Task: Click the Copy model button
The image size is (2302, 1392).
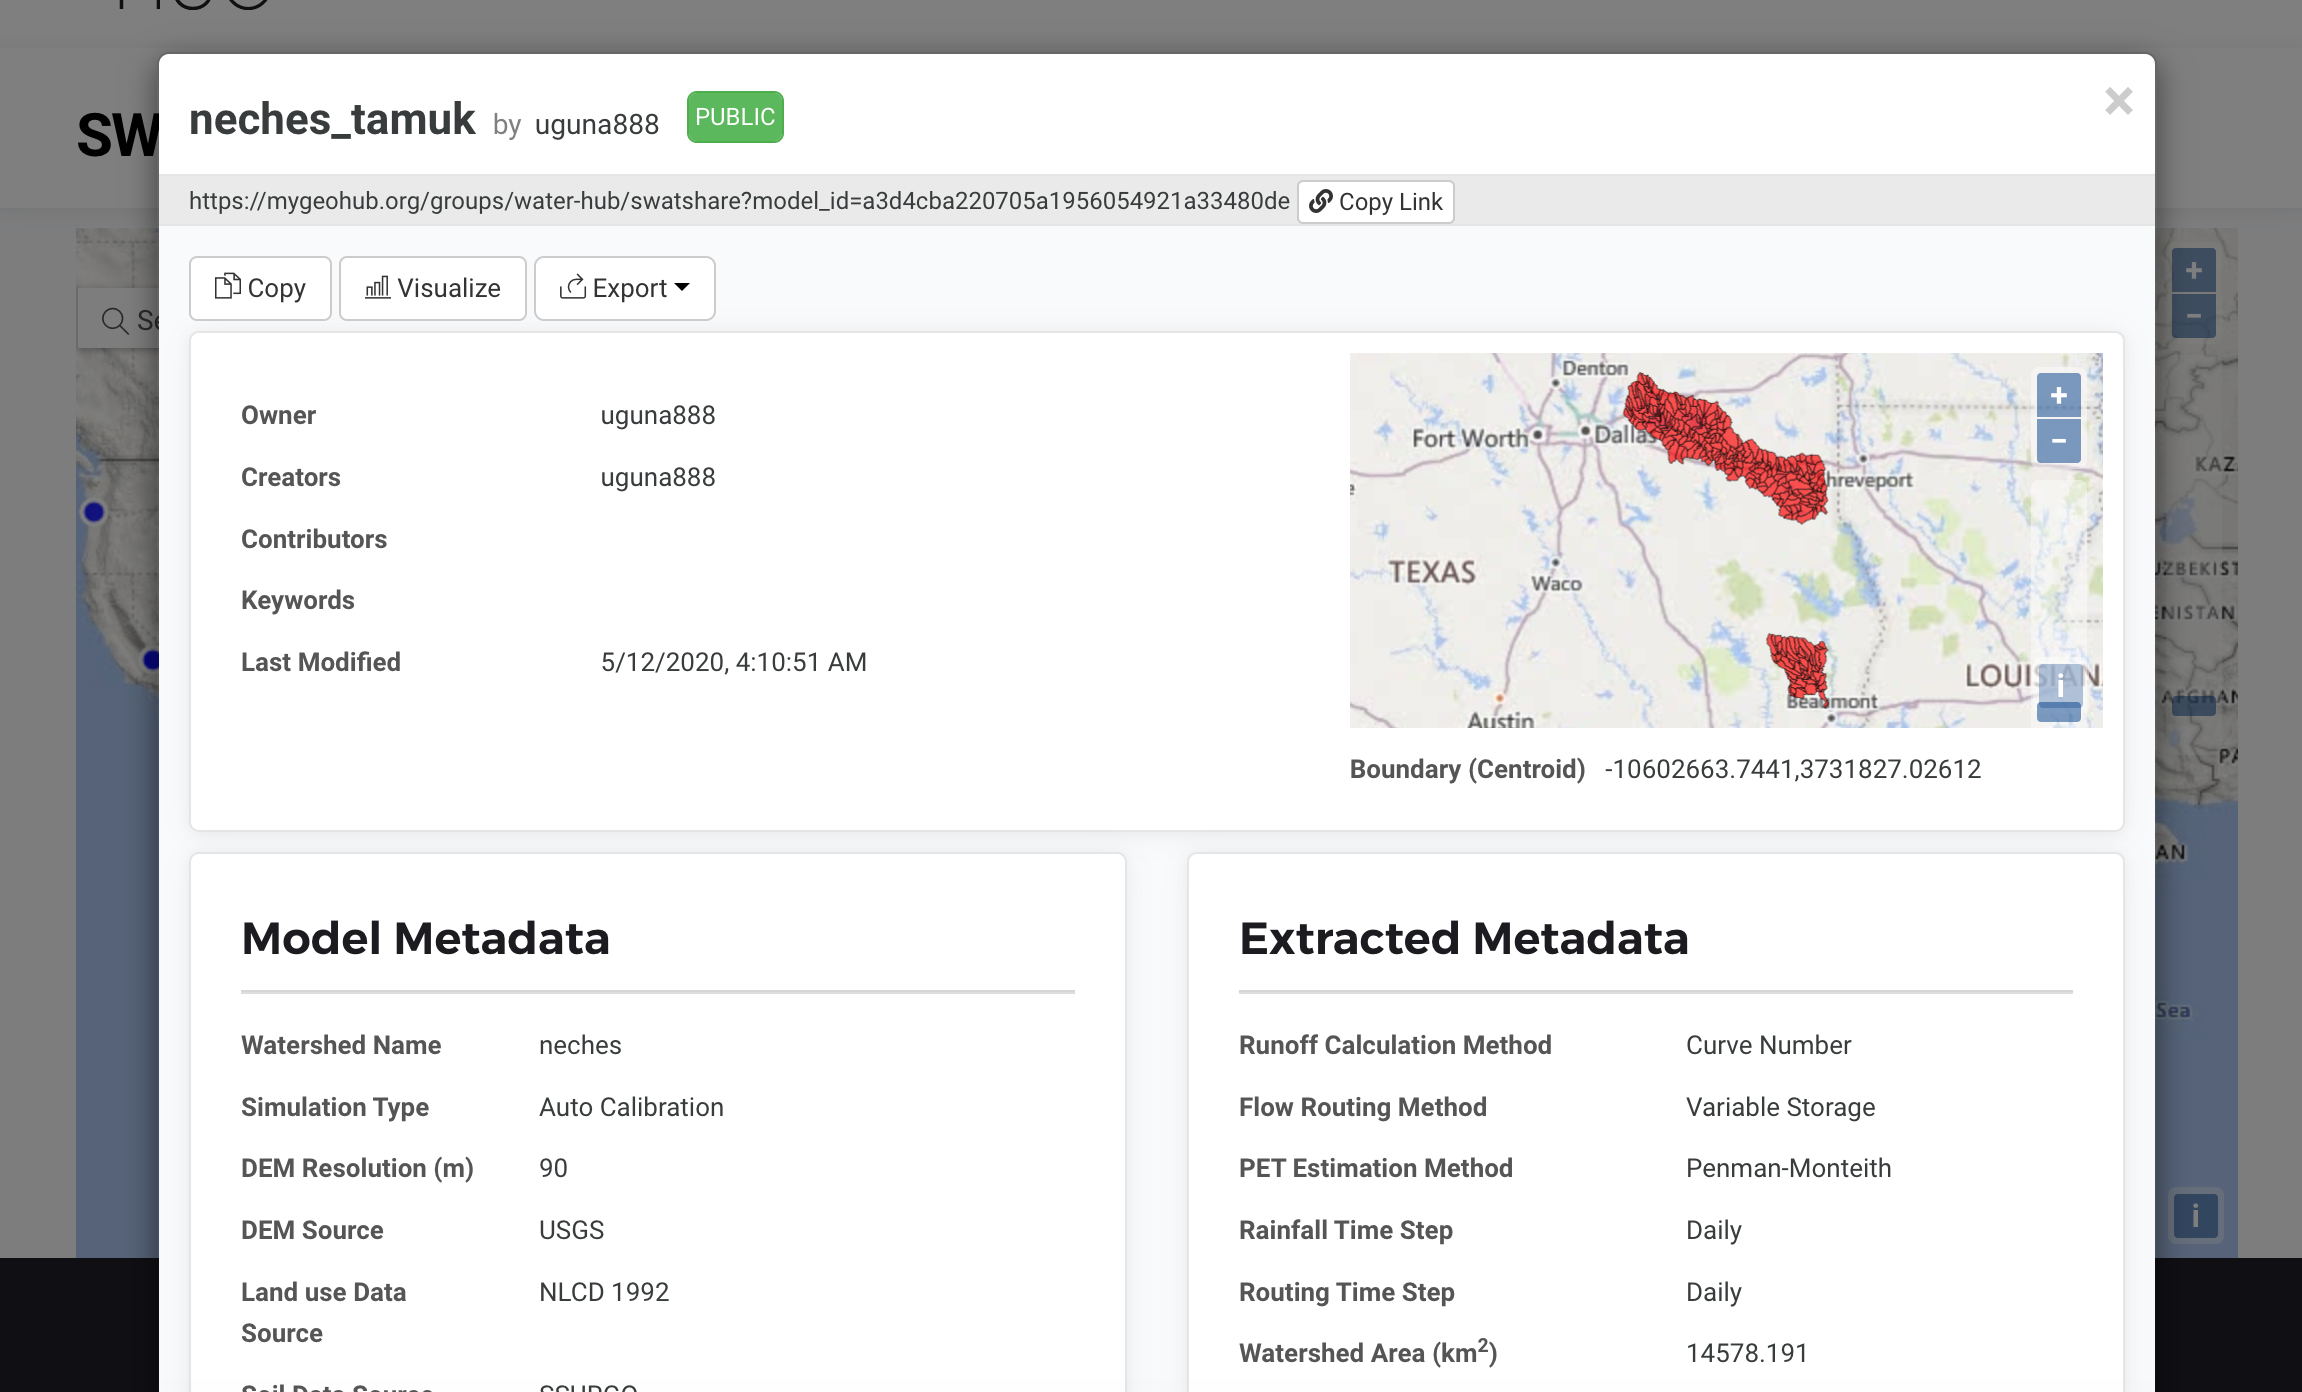Action: tap(260, 288)
